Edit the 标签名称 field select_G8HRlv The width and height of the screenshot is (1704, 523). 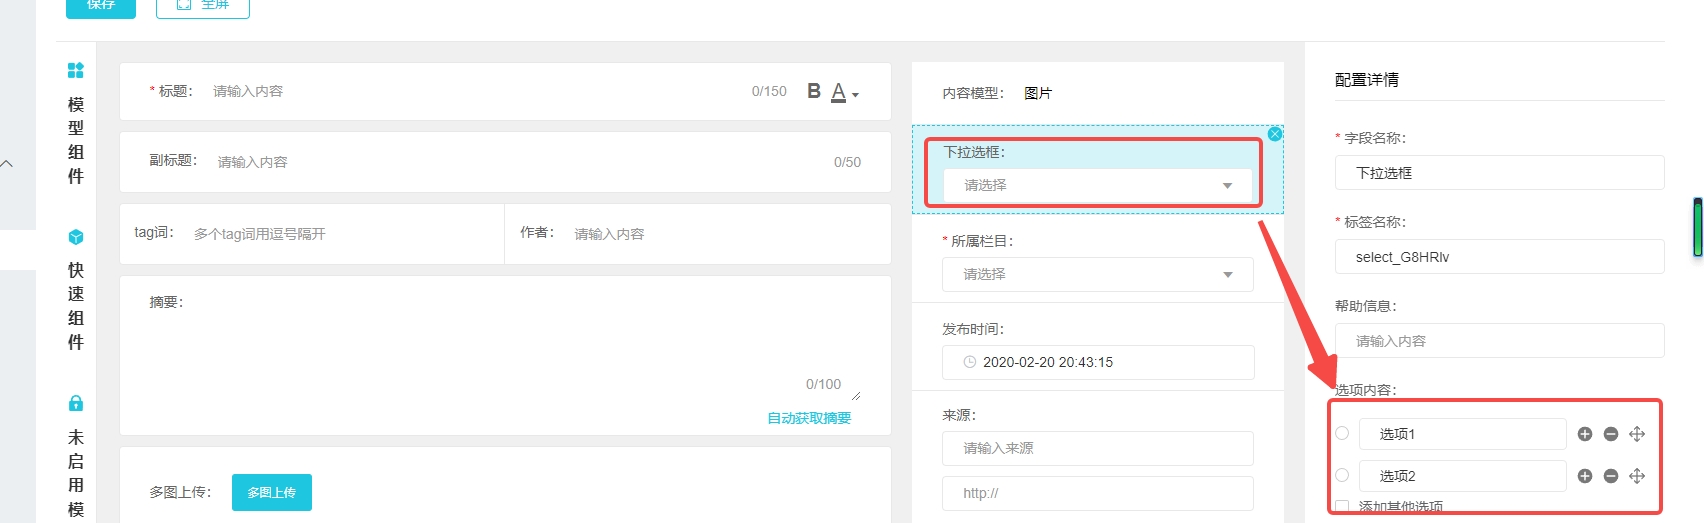[x=1499, y=257]
